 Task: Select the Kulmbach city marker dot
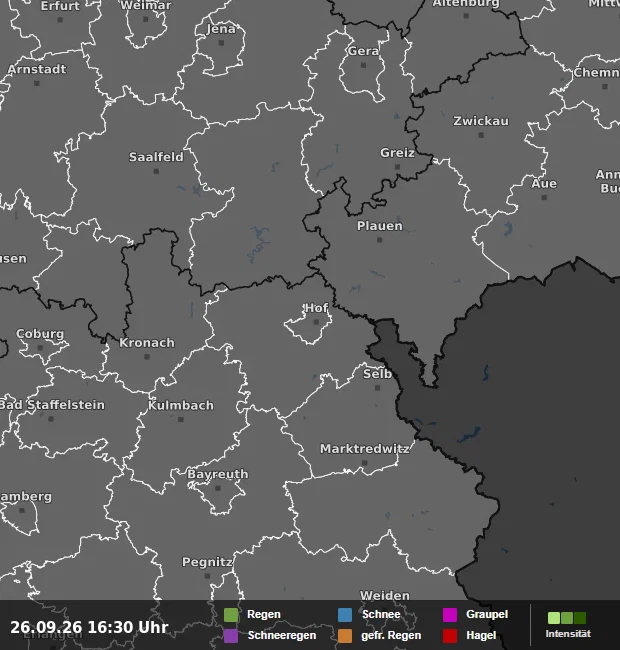[181, 420]
